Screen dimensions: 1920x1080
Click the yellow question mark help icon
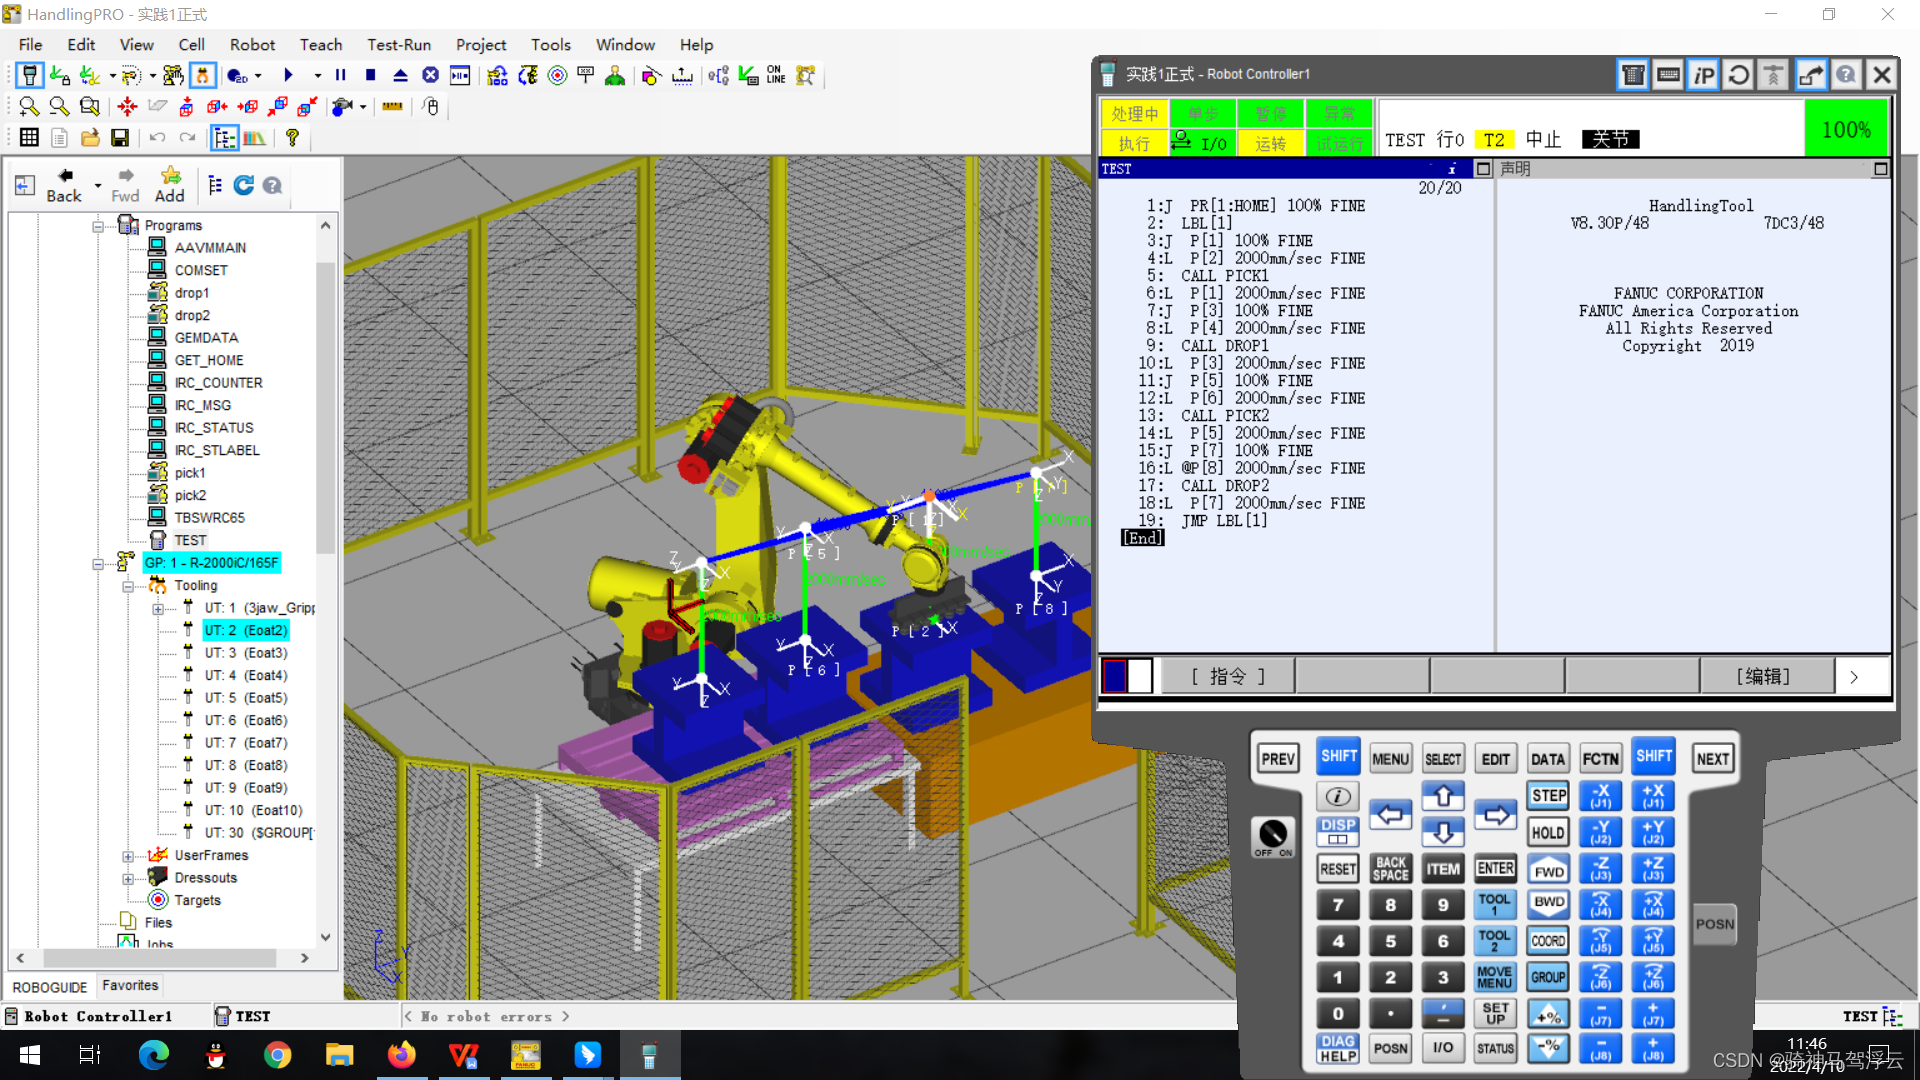(292, 138)
